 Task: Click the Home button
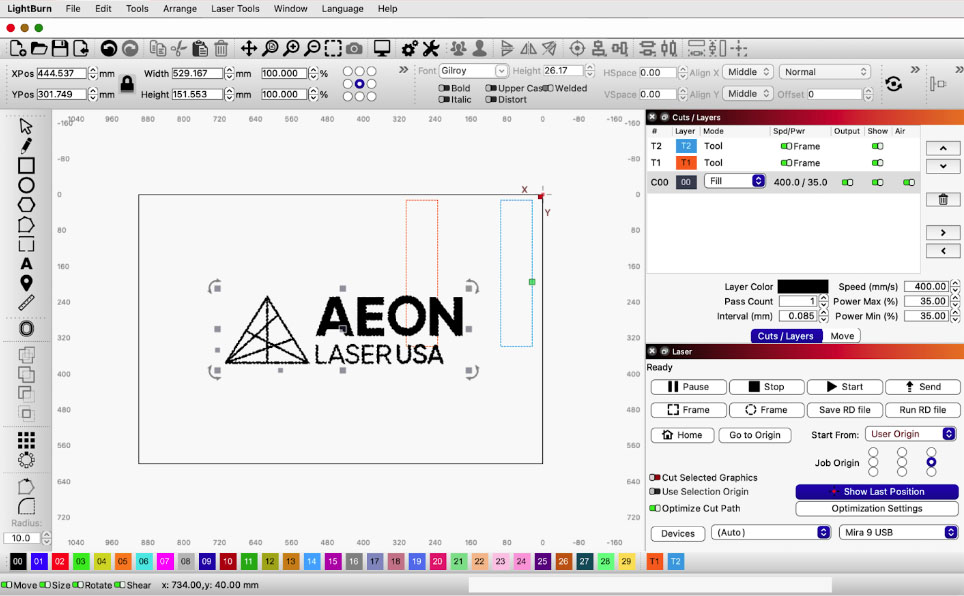click(x=682, y=435)
